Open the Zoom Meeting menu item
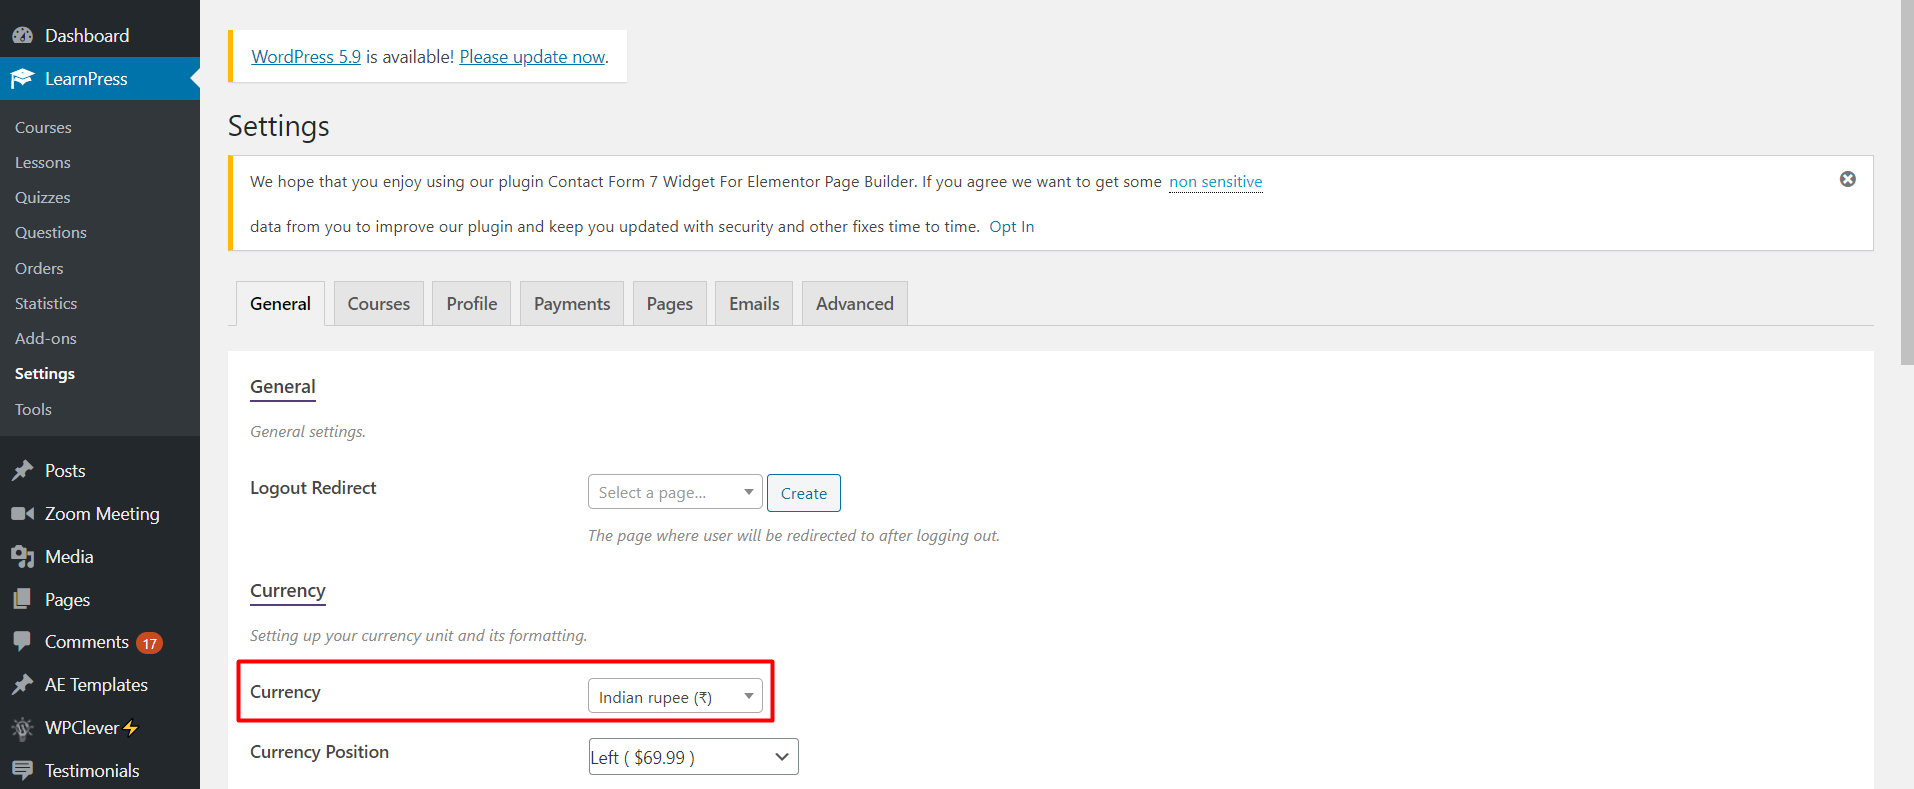 click(x=100, y=514)
